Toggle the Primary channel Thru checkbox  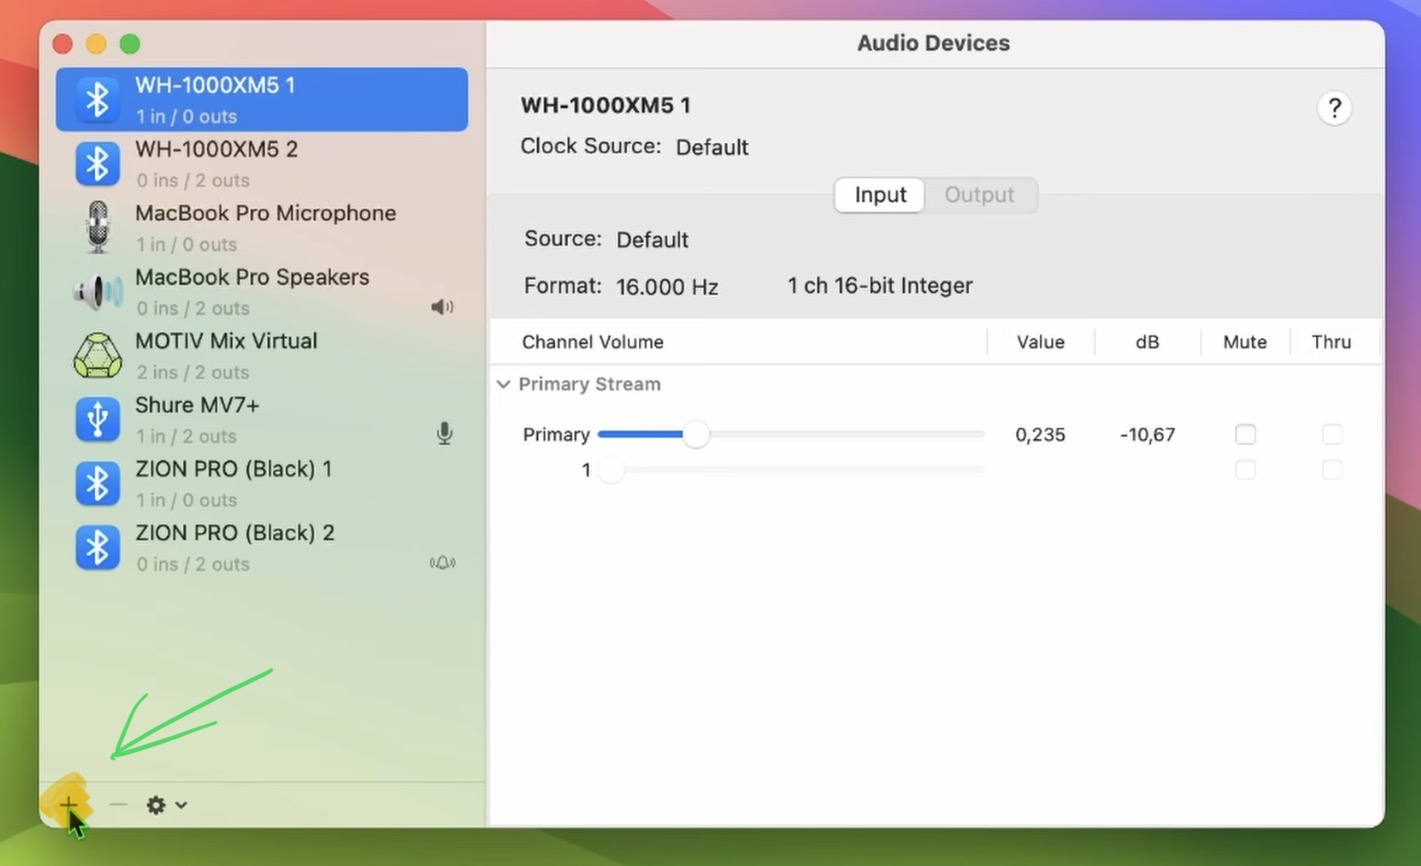[x=1331, y=434]
